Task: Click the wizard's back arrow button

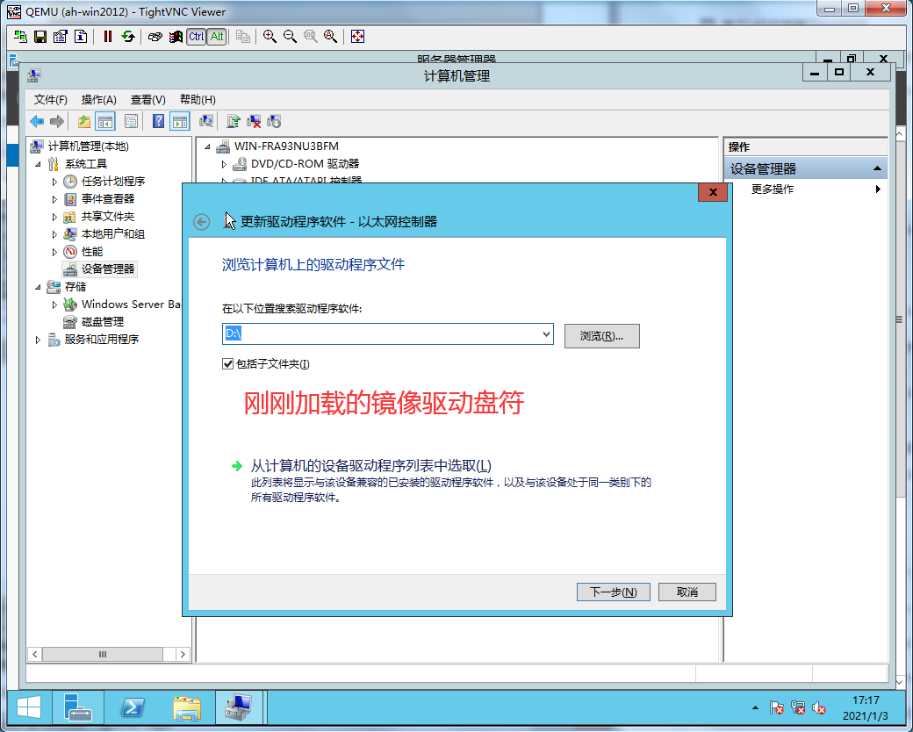Action: tap(202, 222)
